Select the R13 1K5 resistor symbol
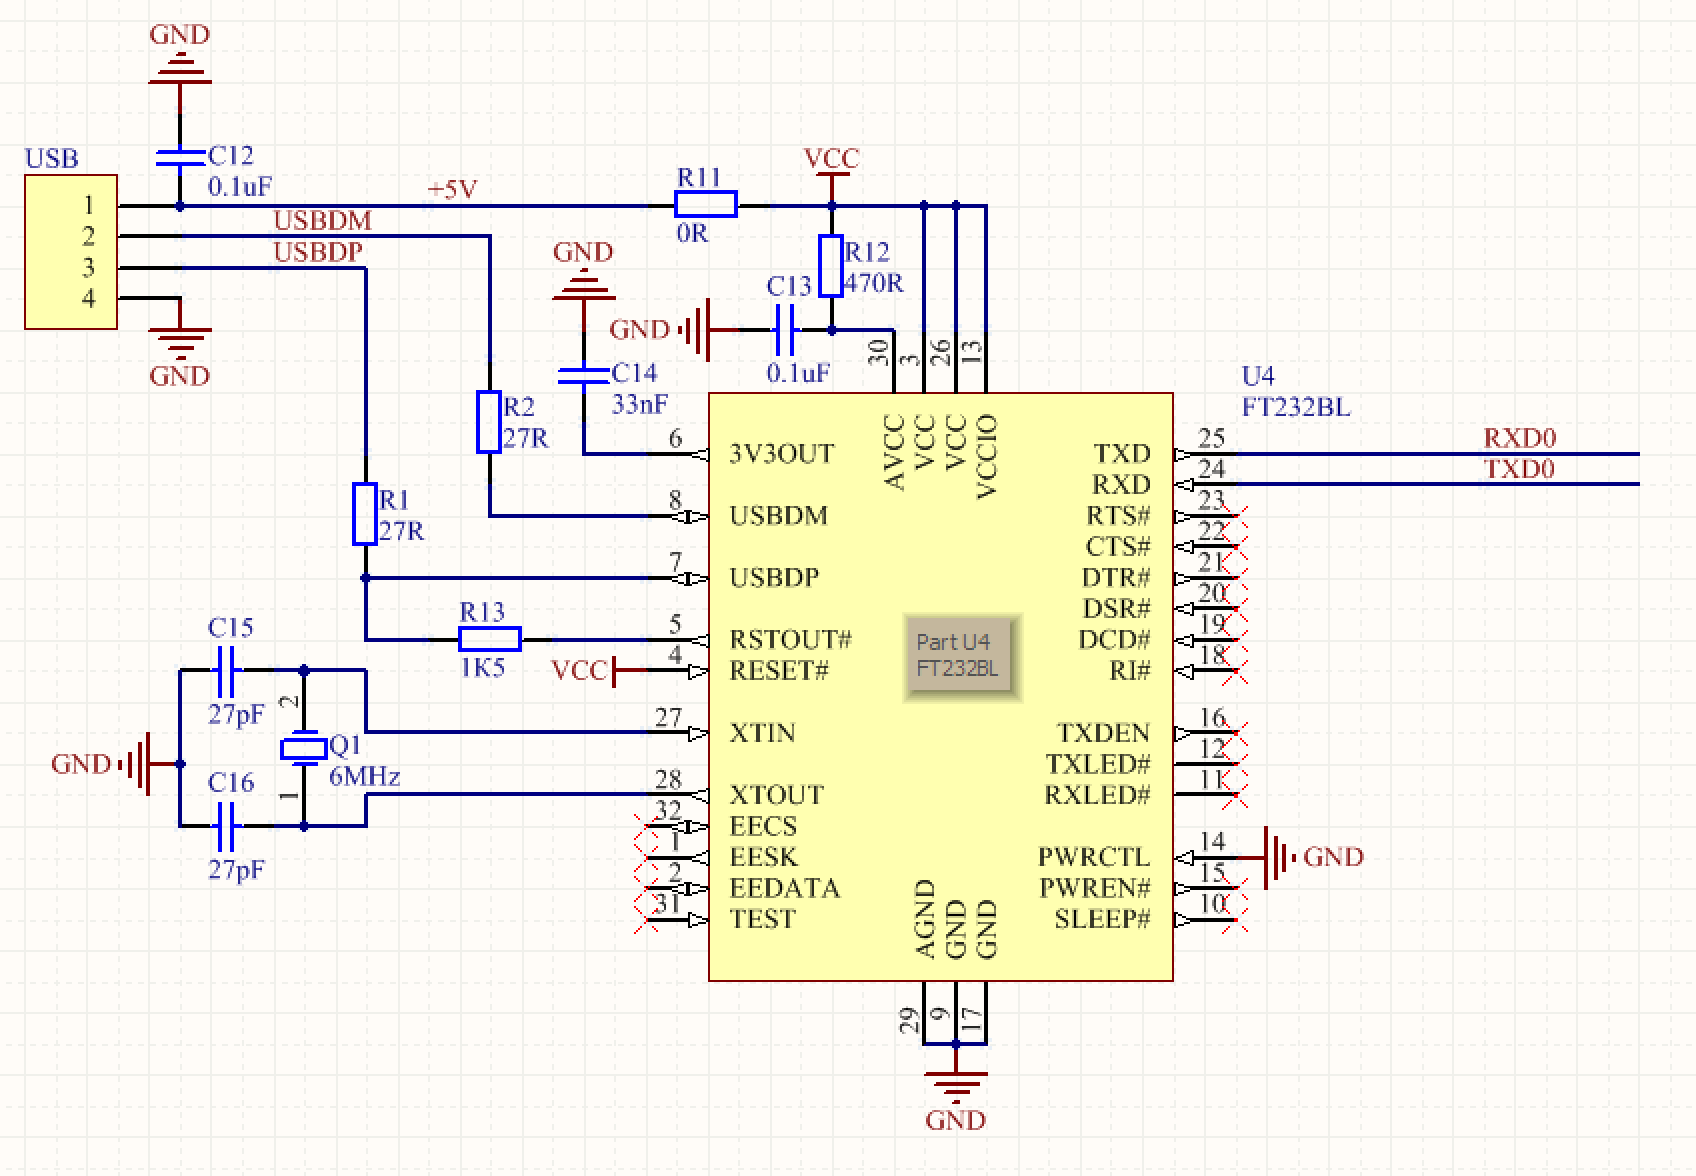 (490, 639)
